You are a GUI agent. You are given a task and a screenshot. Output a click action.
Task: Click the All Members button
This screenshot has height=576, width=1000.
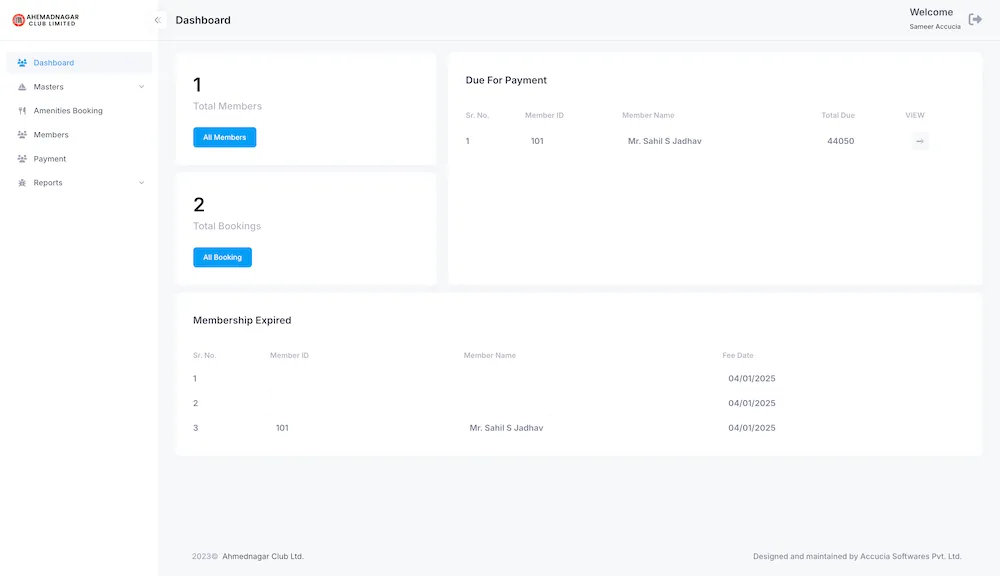click(224, 137)
